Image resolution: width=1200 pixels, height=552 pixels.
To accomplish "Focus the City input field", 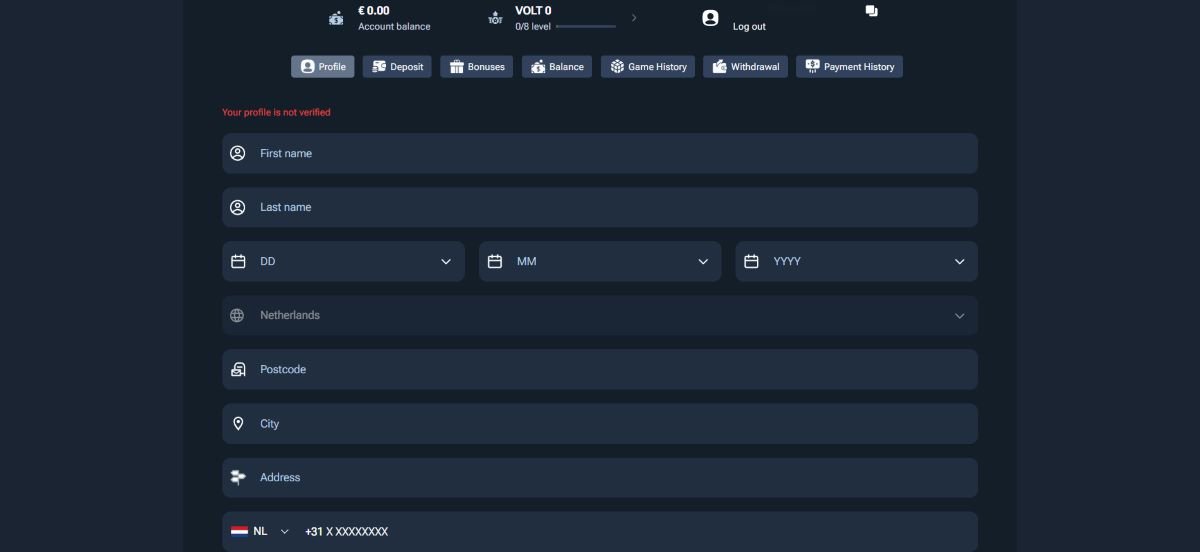I will 600,423.
